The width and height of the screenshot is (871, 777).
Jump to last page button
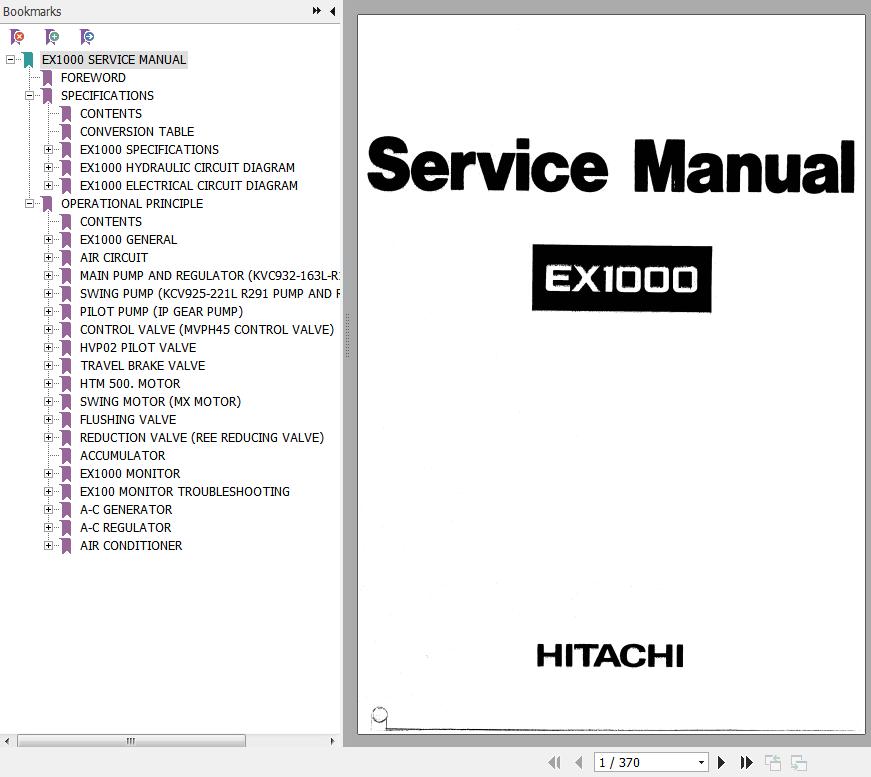[747, 763]
